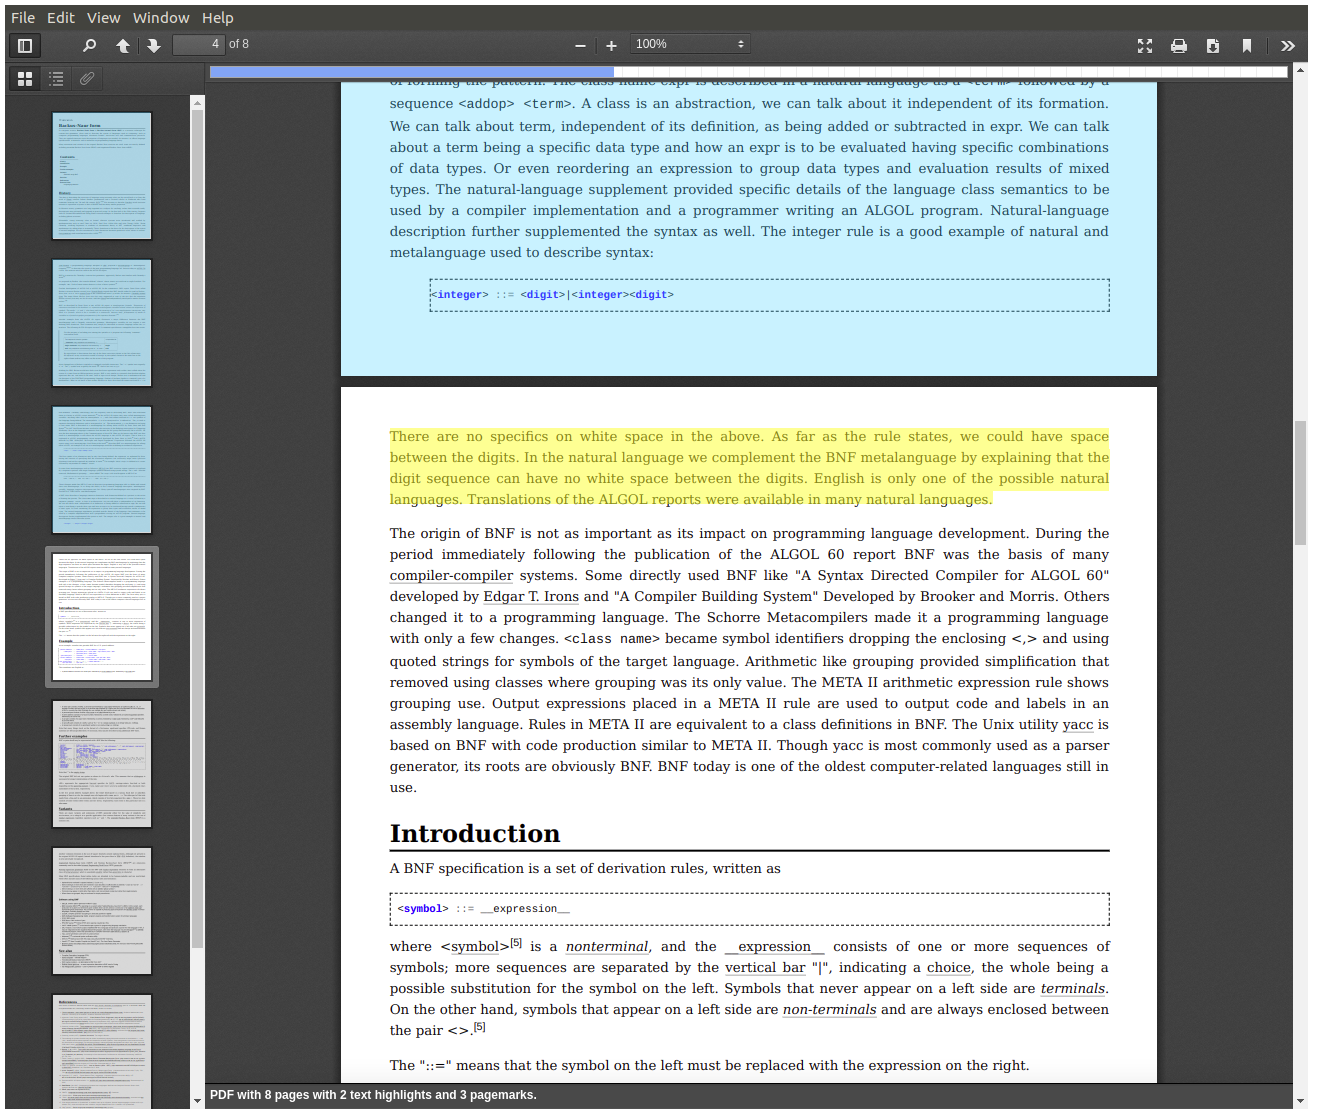Screen dimensions: 1317x1118
Task: Click the yellow highlighted text paragraph
Action: [749, 468]
